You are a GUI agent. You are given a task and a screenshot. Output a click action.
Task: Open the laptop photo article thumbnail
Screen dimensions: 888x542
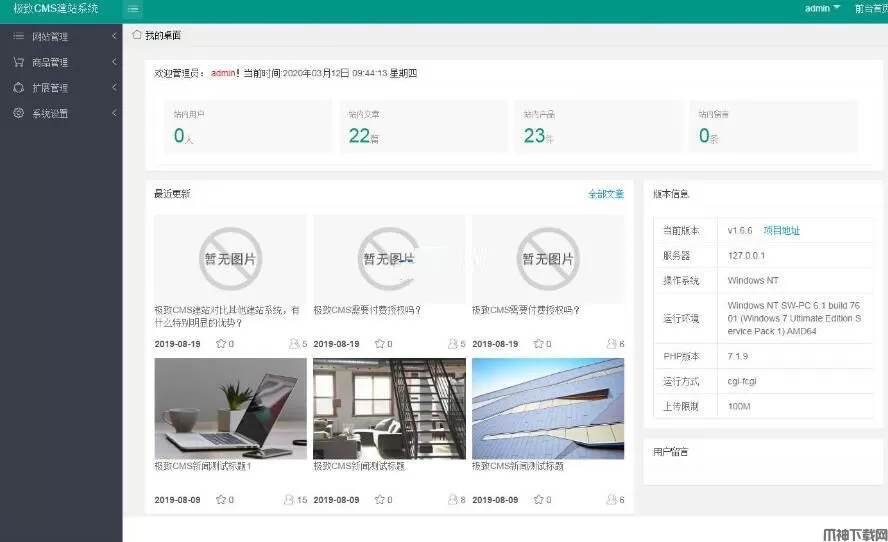tap(230, 408)
